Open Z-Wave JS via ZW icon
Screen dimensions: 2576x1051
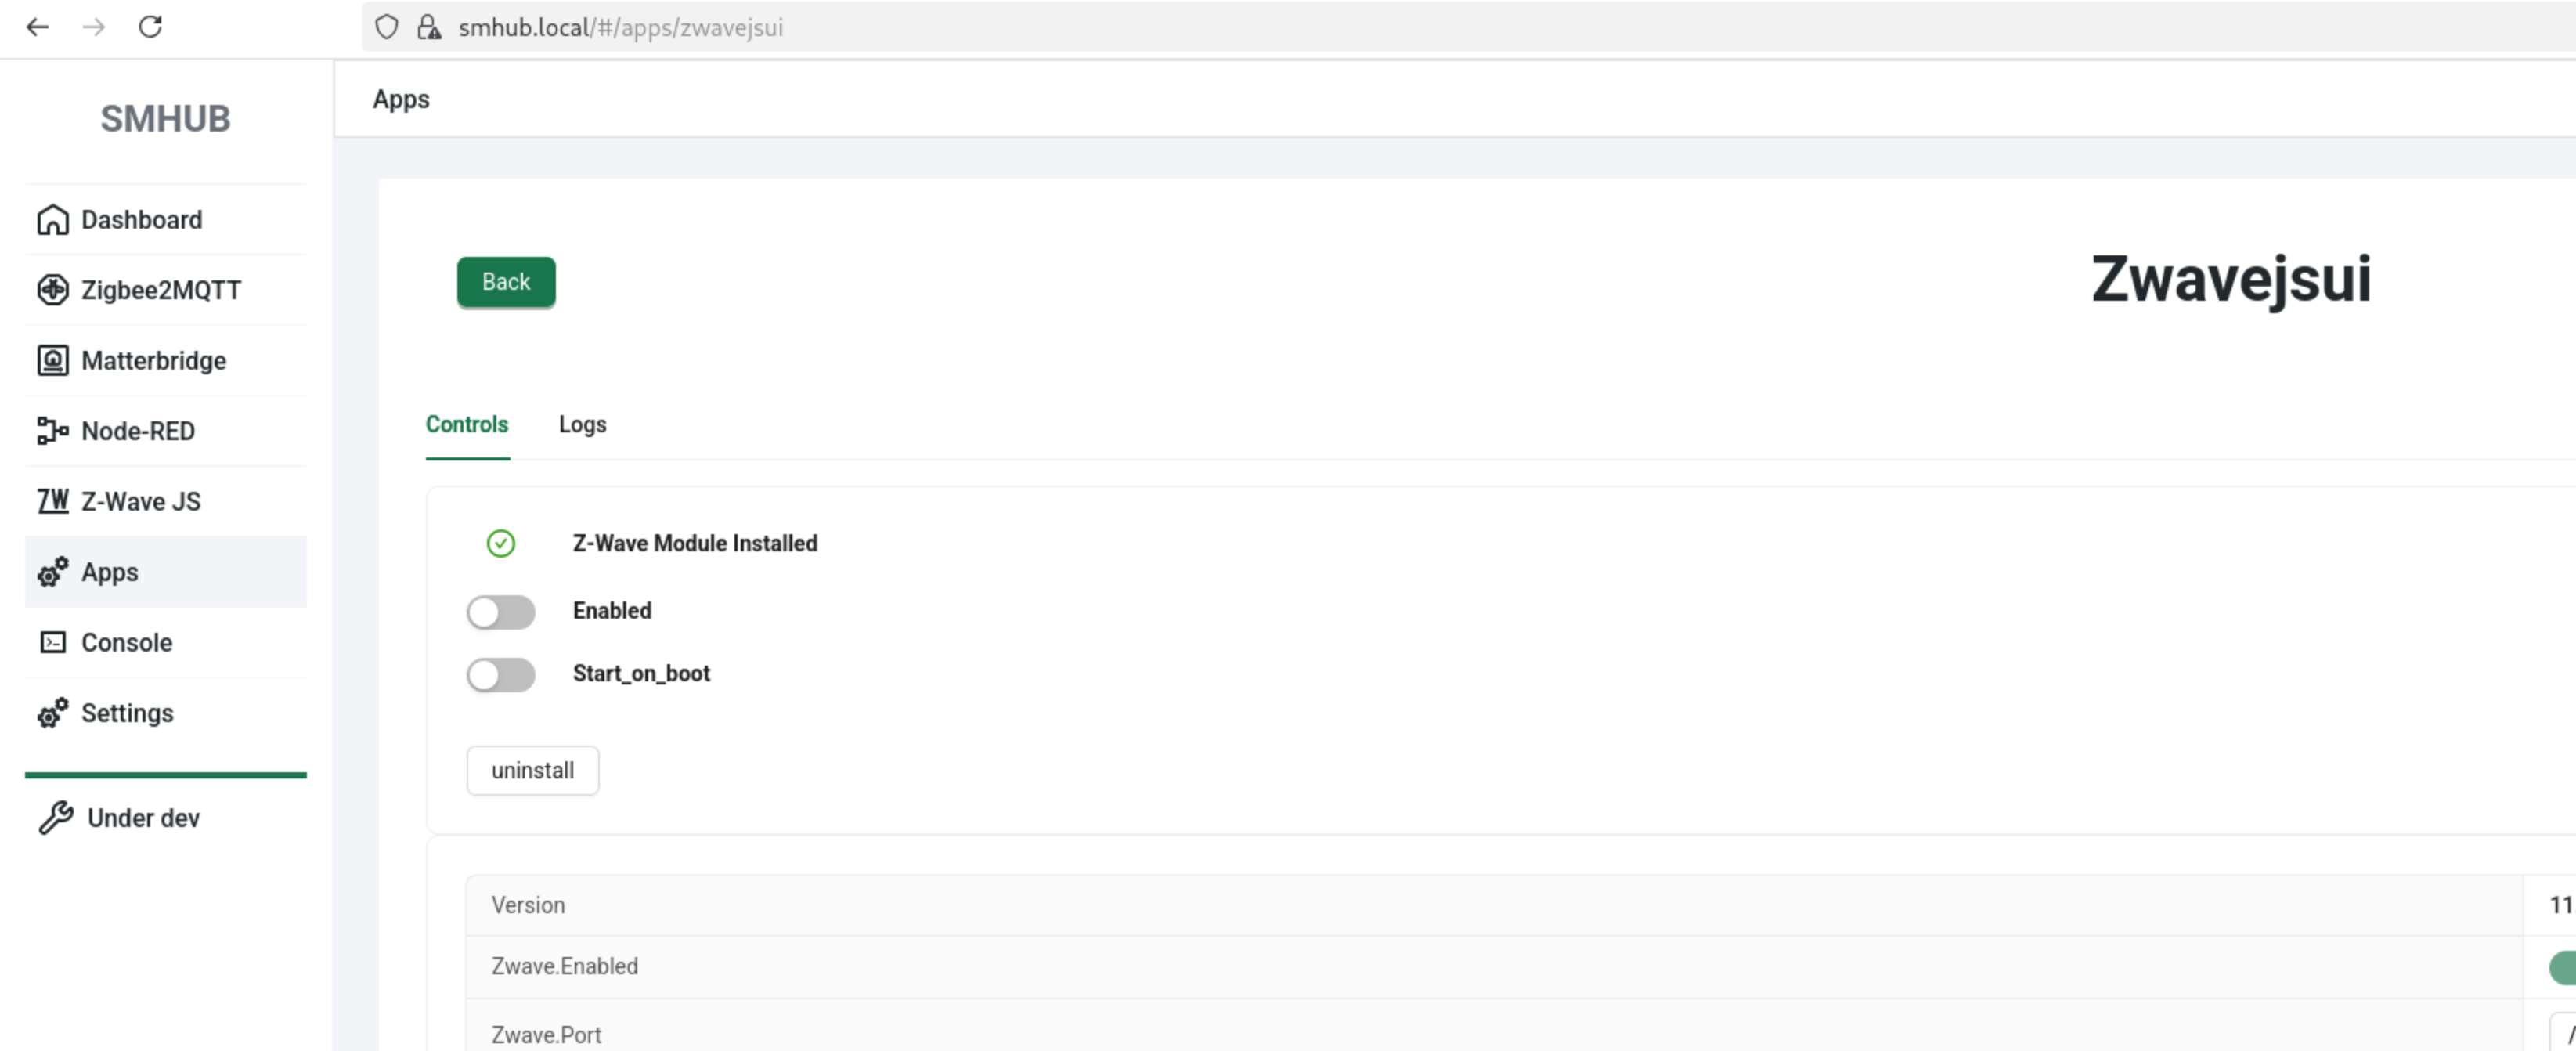[x=52, y=501]
